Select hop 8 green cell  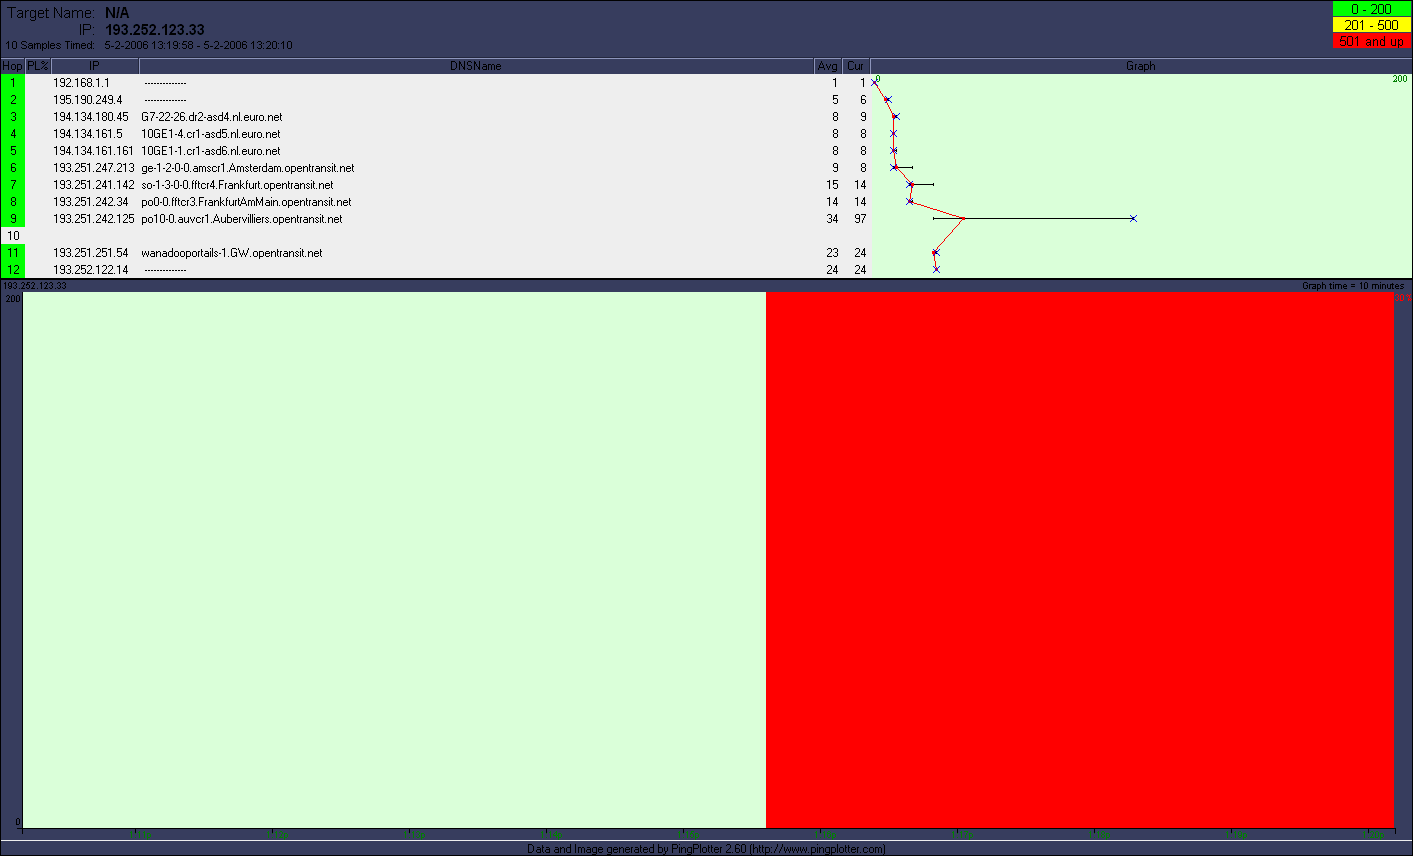(x=13, y=202)
